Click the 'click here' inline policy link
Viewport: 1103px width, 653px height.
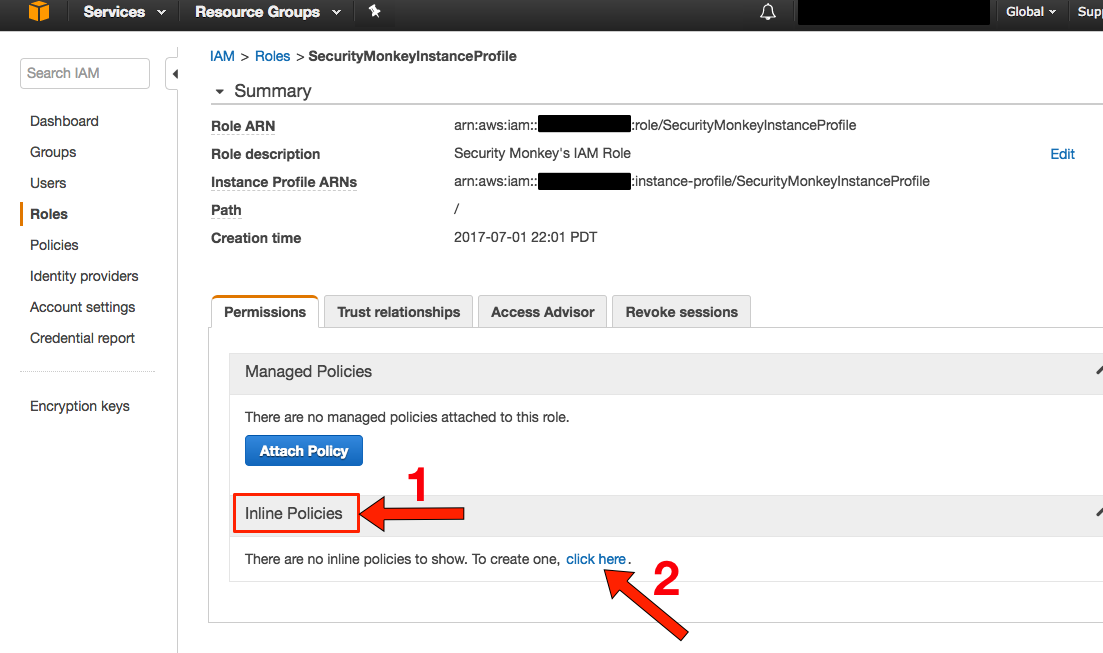(596, 559)
